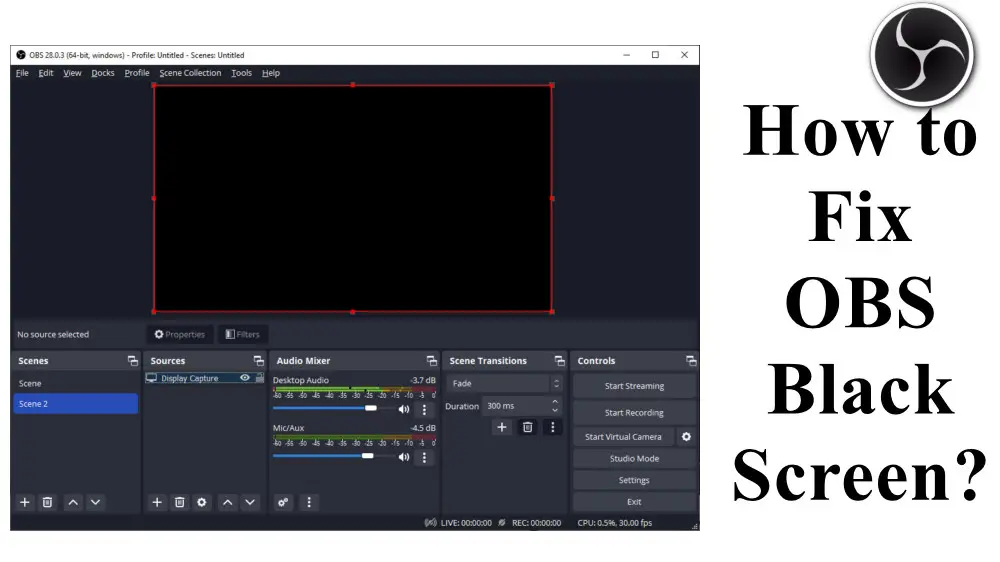Remove scene transition with trash icon
Screen dimensions: 1000x562
click(x=527, y=427)
